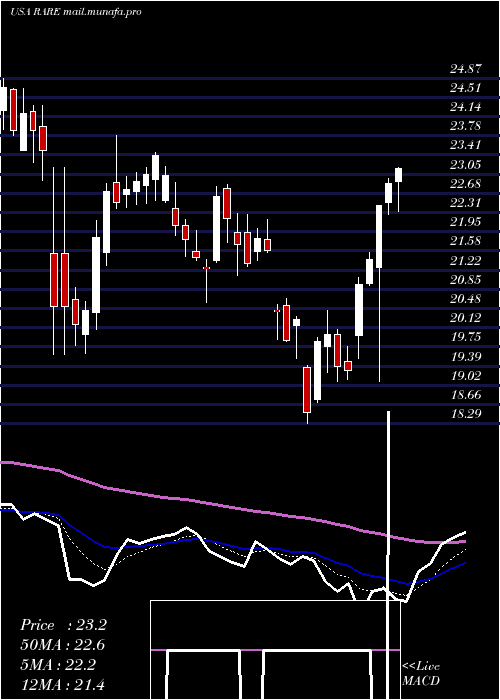Click the '50MA : 22.6' readout
Viewport: 500px width, 700px height.
click(x=63, y=645)
